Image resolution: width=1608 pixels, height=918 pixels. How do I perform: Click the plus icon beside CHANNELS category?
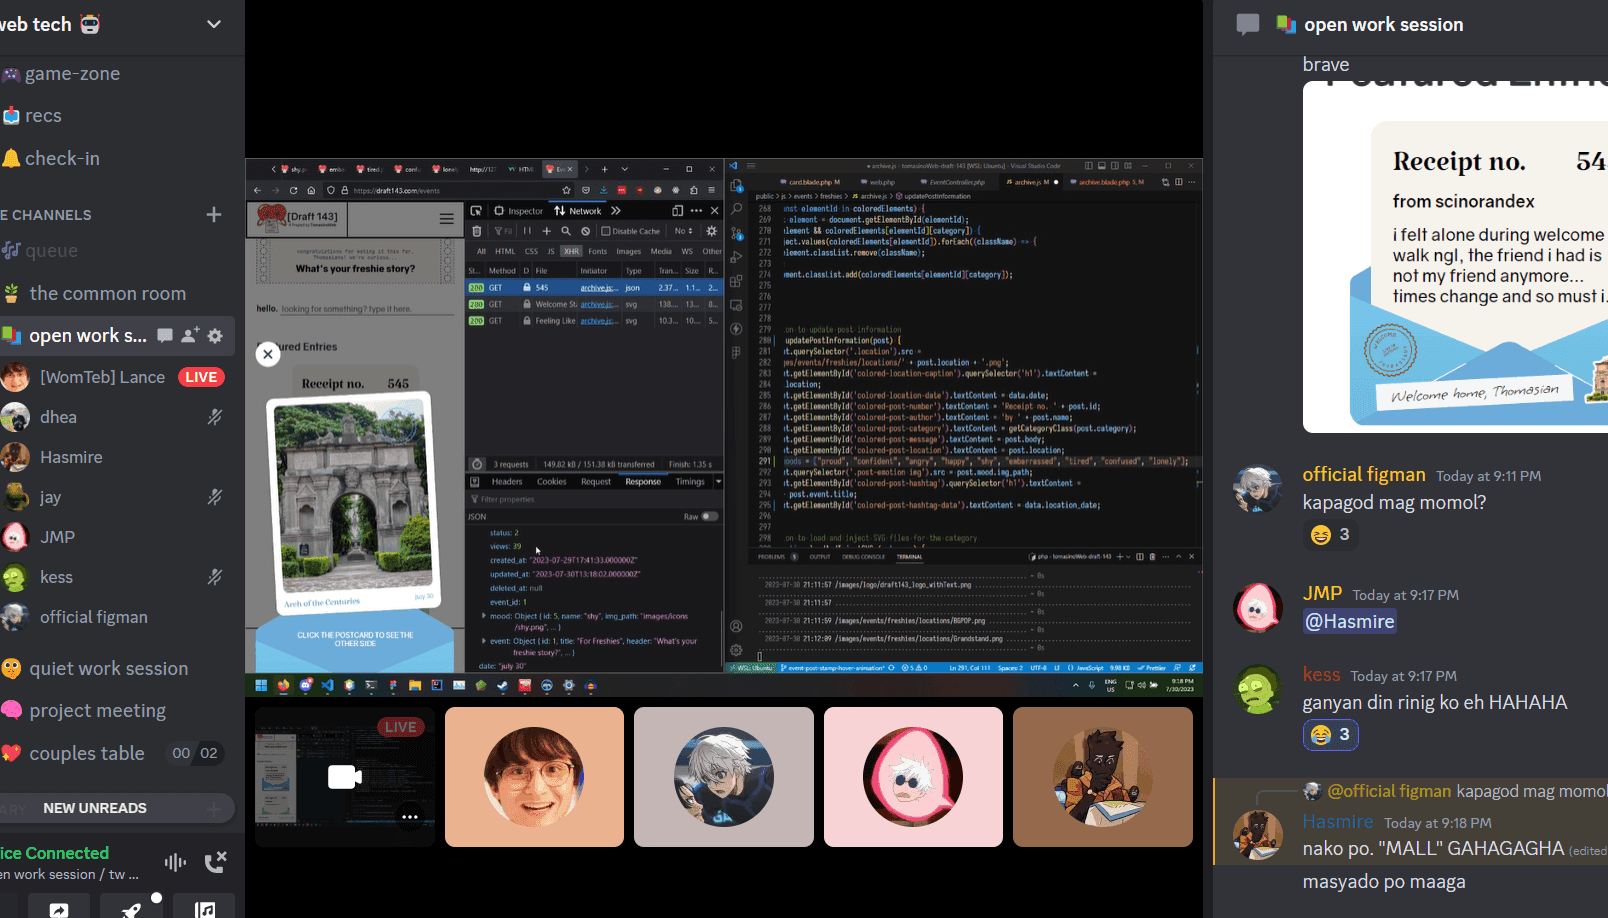[214, 215]
